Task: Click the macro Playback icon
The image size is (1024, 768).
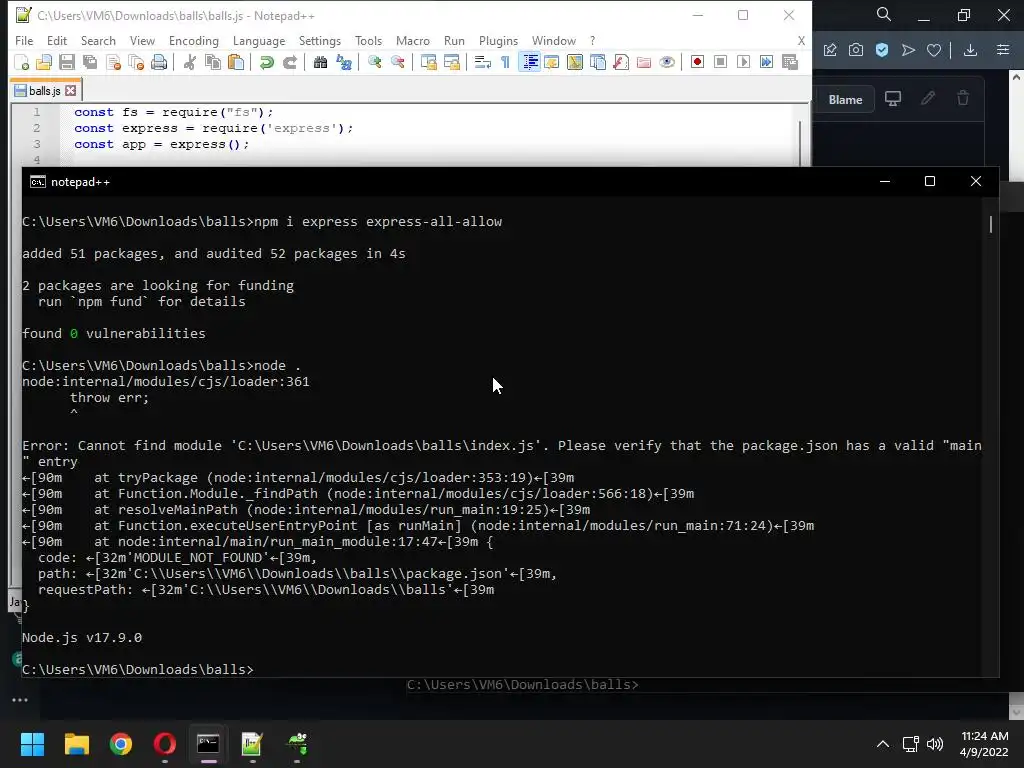Action: pyautogui.click(x=743, y=62)
